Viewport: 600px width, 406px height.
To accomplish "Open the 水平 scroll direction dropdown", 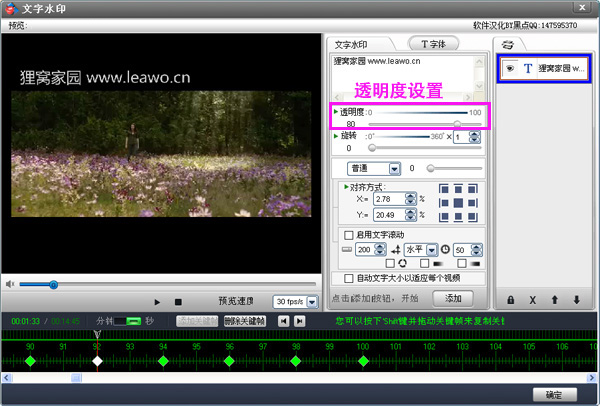I will pos(432,249).
